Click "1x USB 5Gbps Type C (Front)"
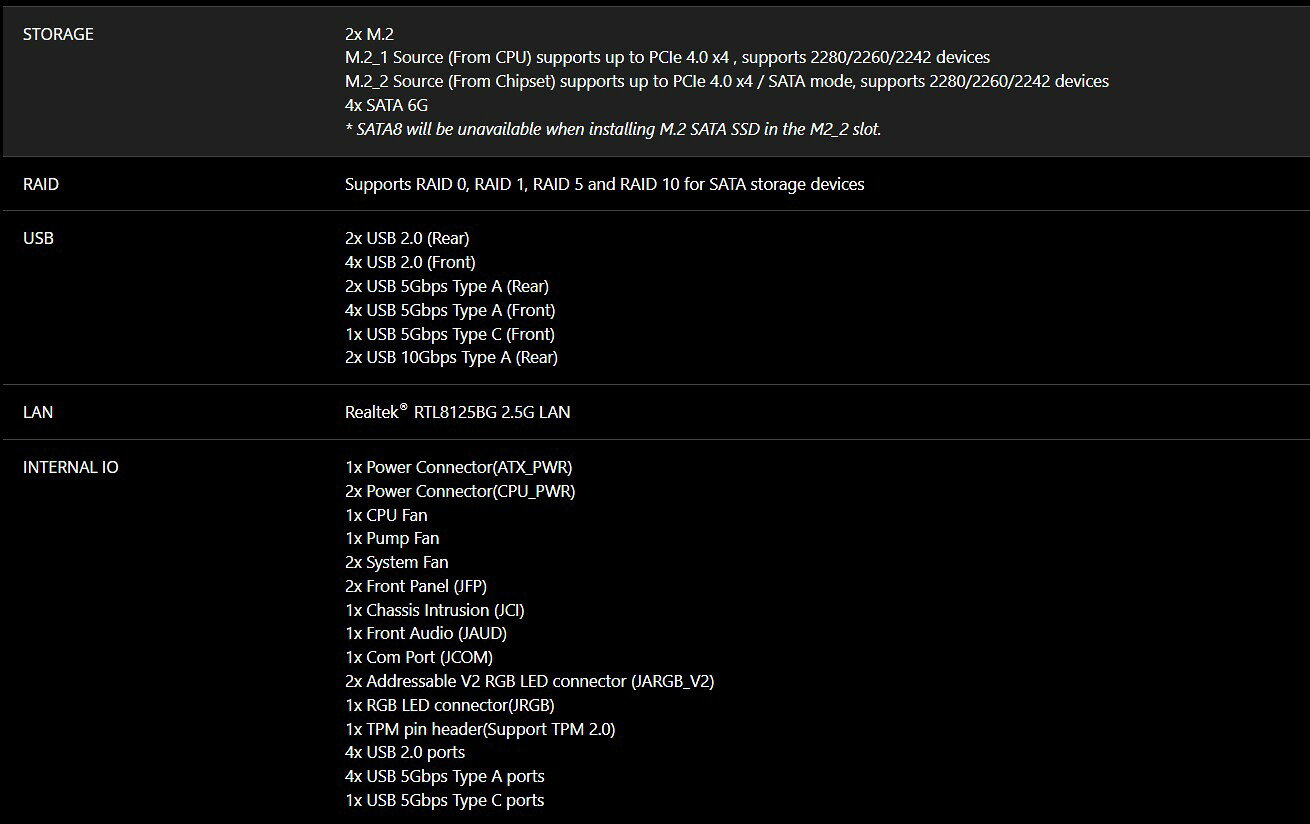The height and width of the screenshot is (824, 1310). 450,335
